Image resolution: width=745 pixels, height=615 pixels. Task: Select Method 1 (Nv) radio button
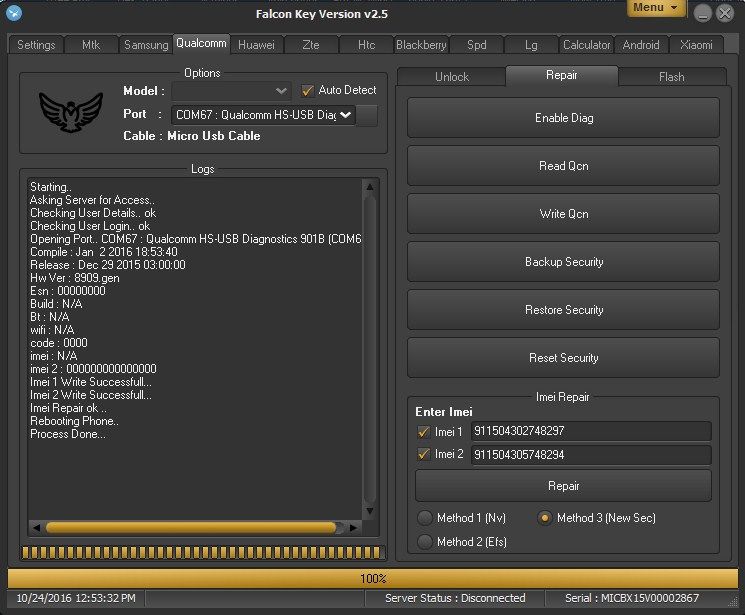tap(424, 518)
